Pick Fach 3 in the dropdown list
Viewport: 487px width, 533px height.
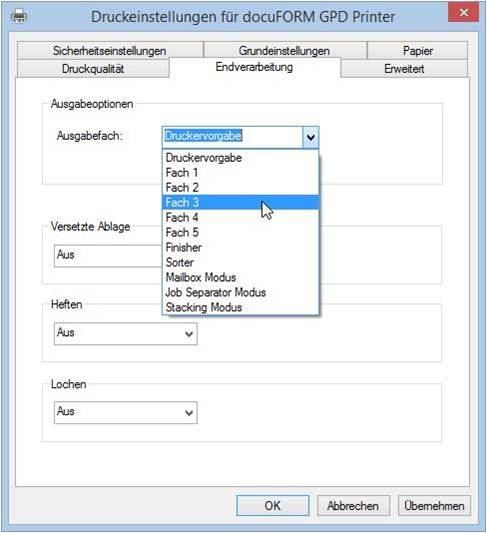[x=241, y=203]
